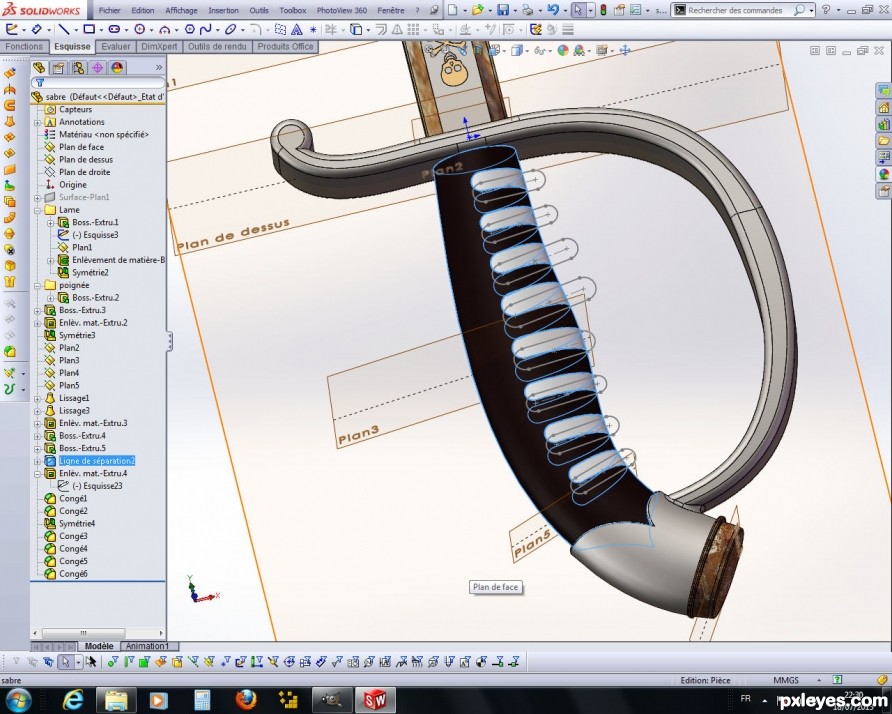Switch to the Fonctions command tab
This screenshot has width=892, height=714.
coord(24,47)
